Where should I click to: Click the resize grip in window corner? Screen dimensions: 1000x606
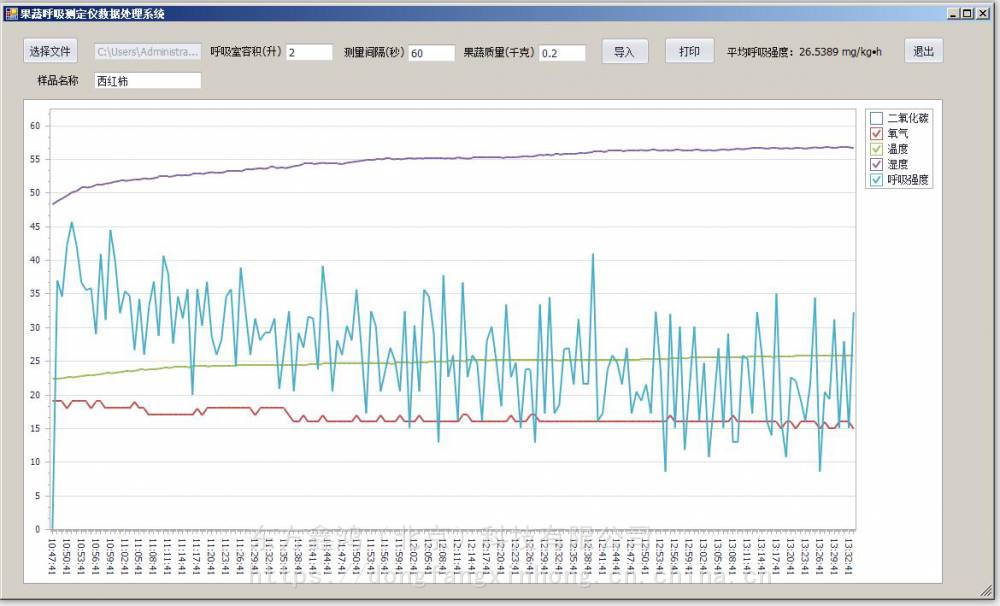pos(986,590)
